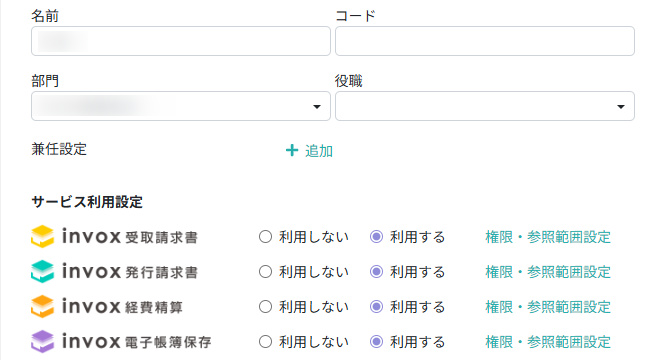Click the invox 受取請求書 logo text

(x=130, y=236)
